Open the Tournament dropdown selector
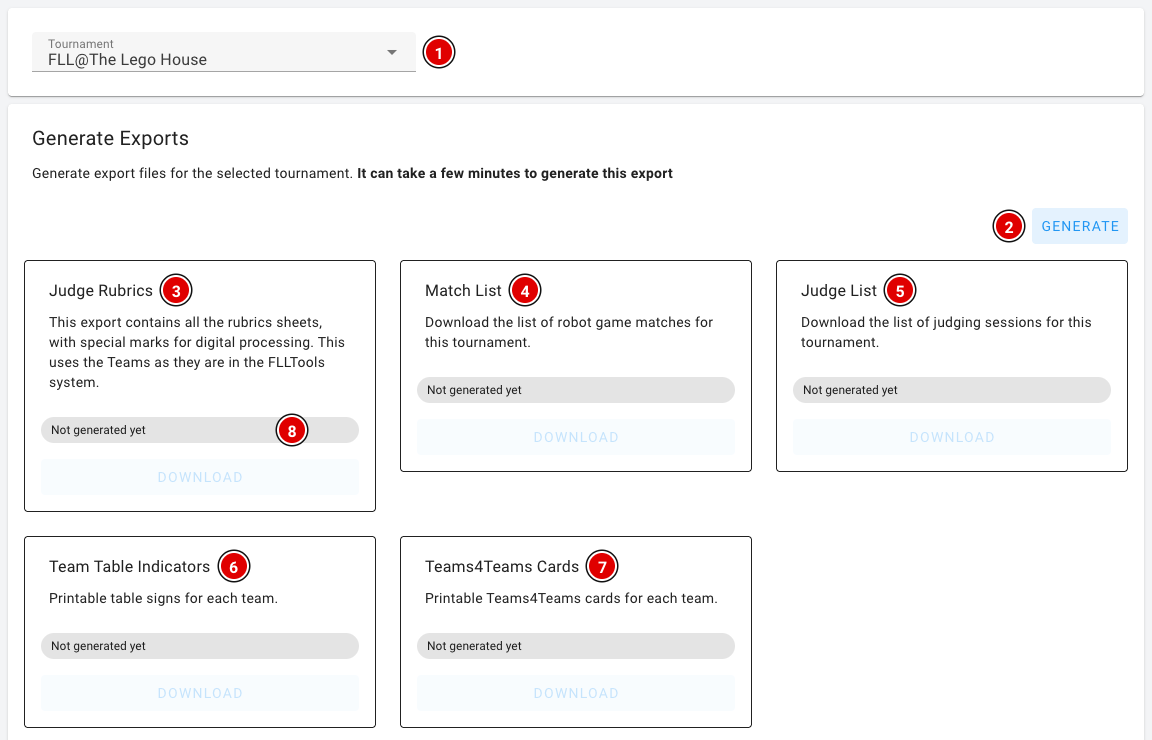Image resolution: width=1152 pixels, height=740 pixels. (223, 52)
